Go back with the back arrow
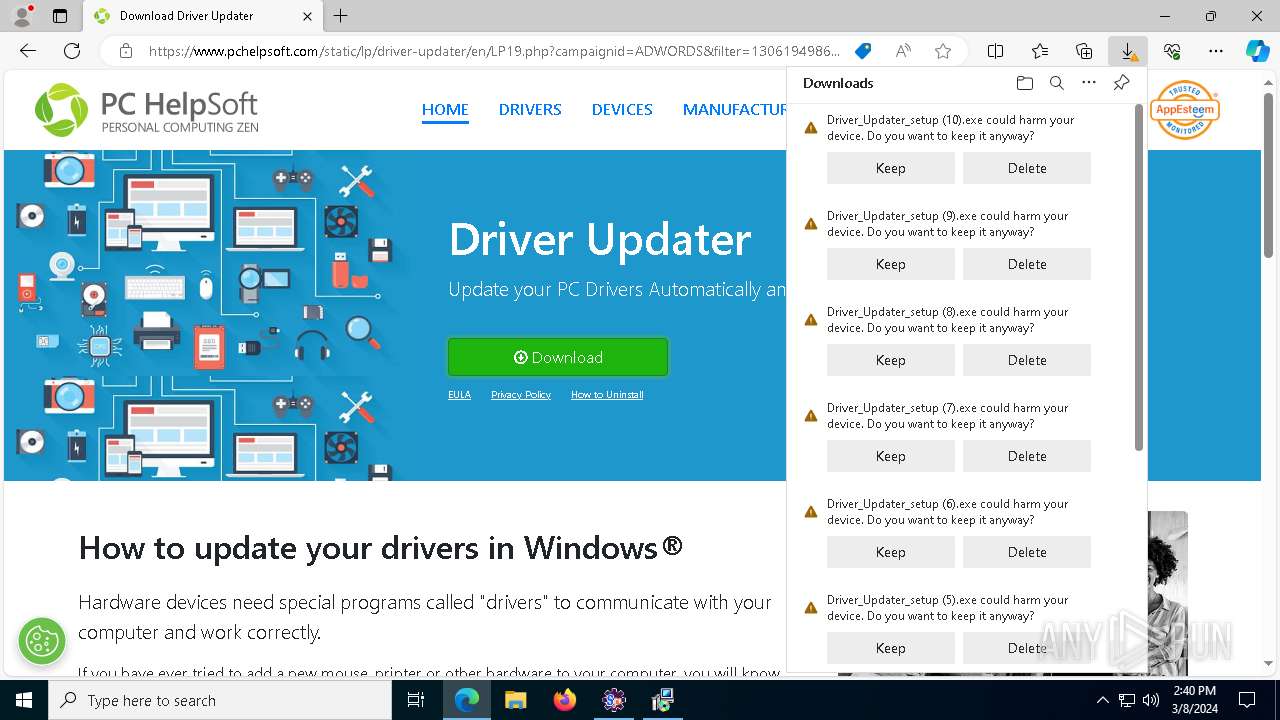This screenshot has width=1280, height=720. point(28,51)
